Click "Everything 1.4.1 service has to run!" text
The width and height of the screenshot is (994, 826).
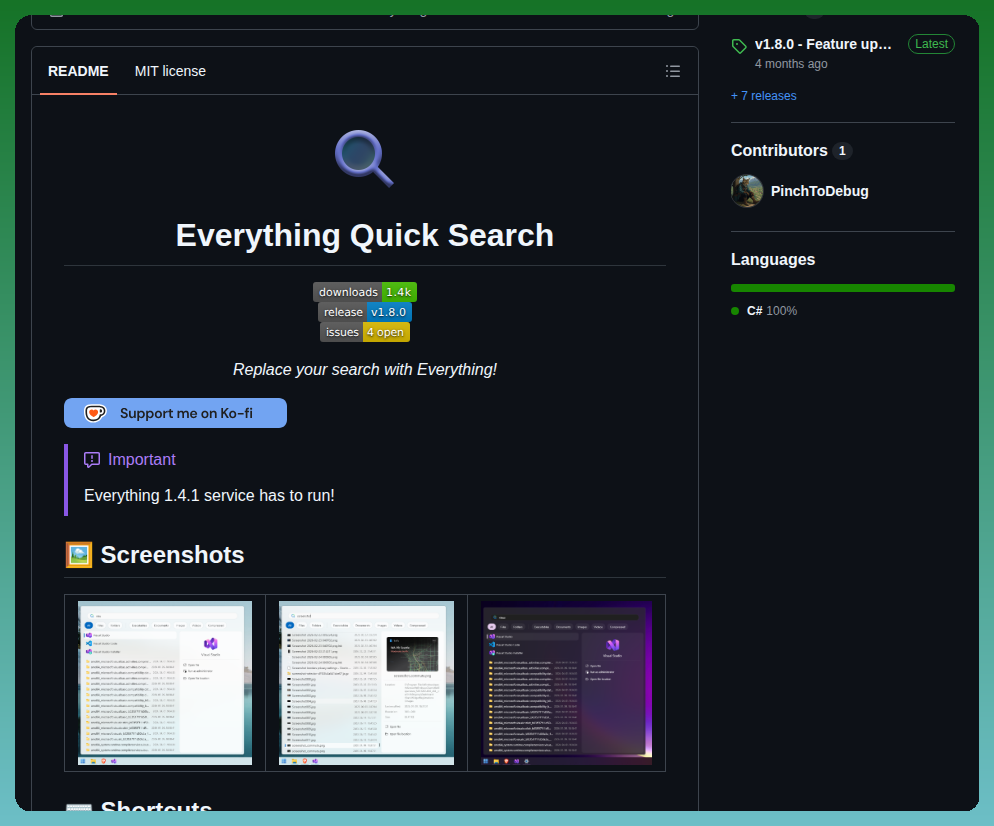pos(209,496)
